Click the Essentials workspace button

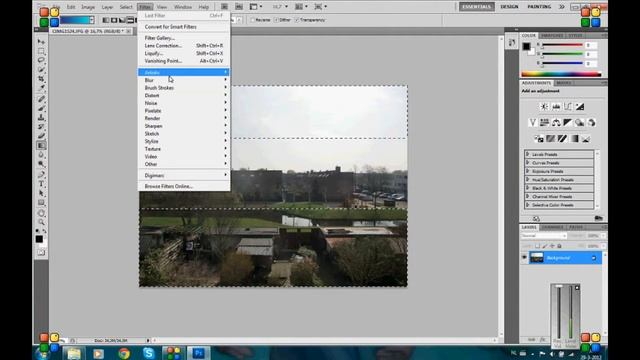click(x=476, y=7)
